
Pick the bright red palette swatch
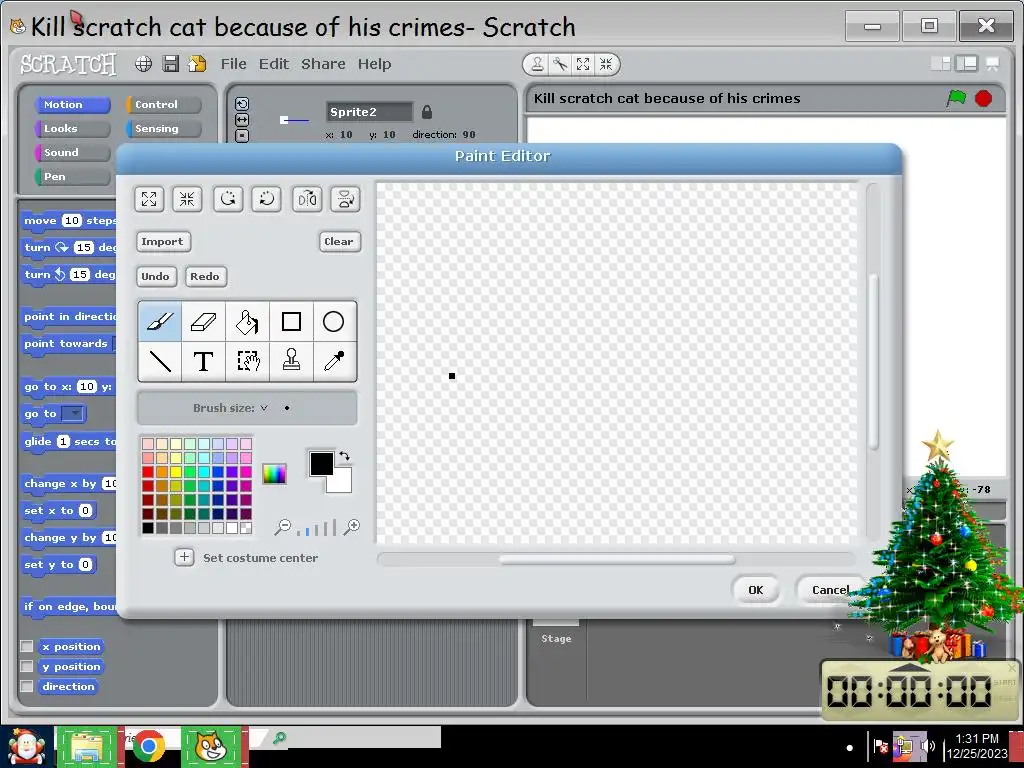pos(148,472)
